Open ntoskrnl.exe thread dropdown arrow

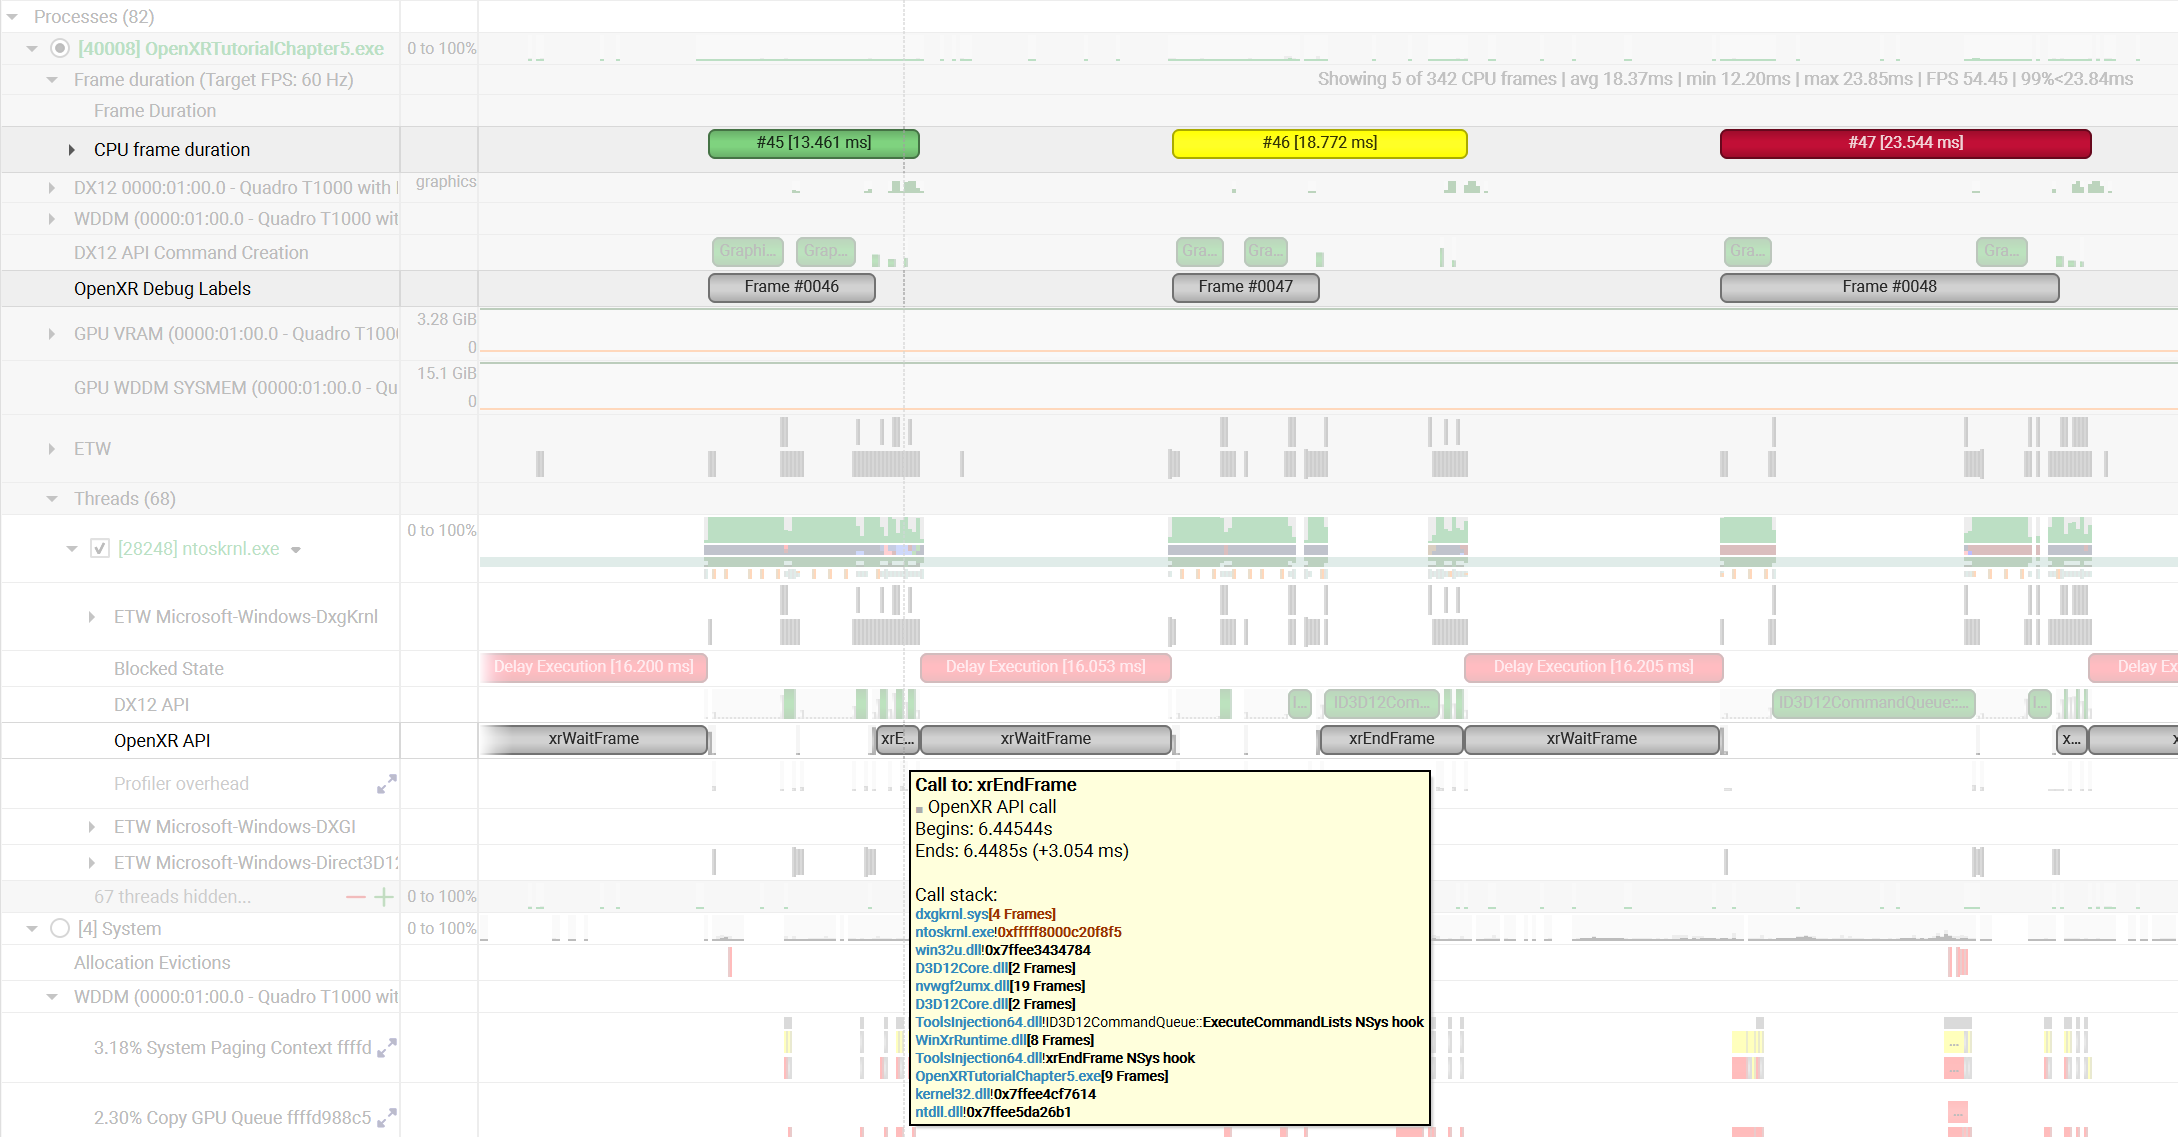click(296, 550)
